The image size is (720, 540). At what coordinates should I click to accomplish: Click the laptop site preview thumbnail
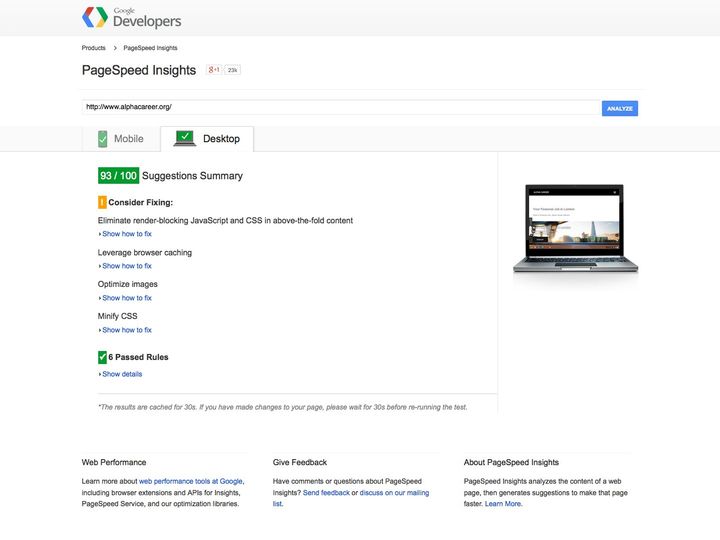pyautogui.click(x=575, y=229)
